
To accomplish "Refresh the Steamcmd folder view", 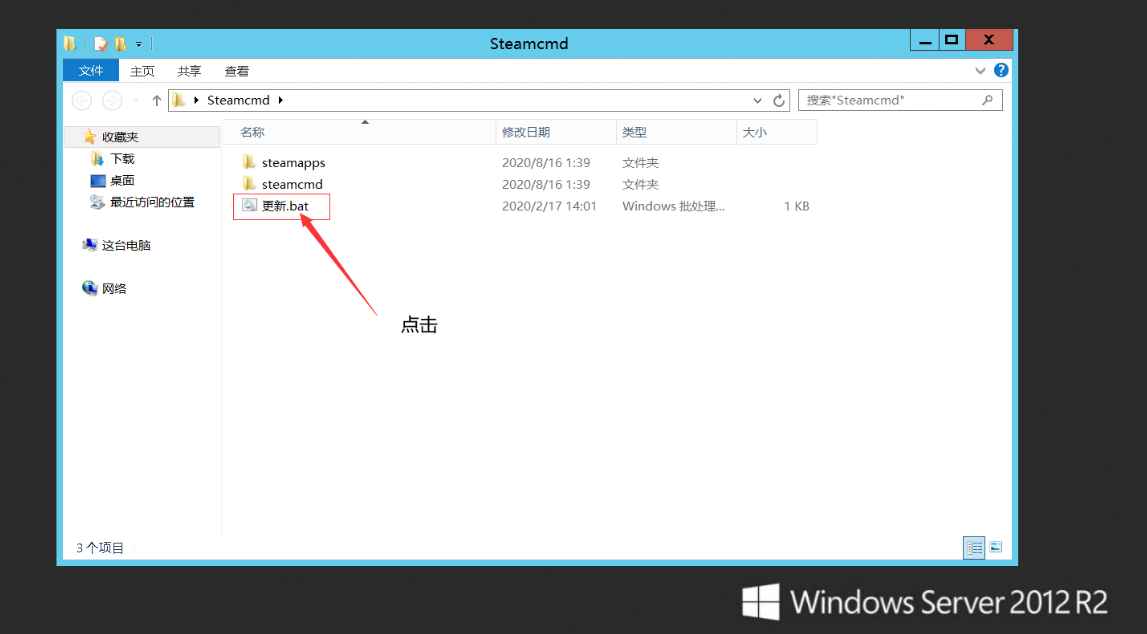I will [x=779, y=100].
